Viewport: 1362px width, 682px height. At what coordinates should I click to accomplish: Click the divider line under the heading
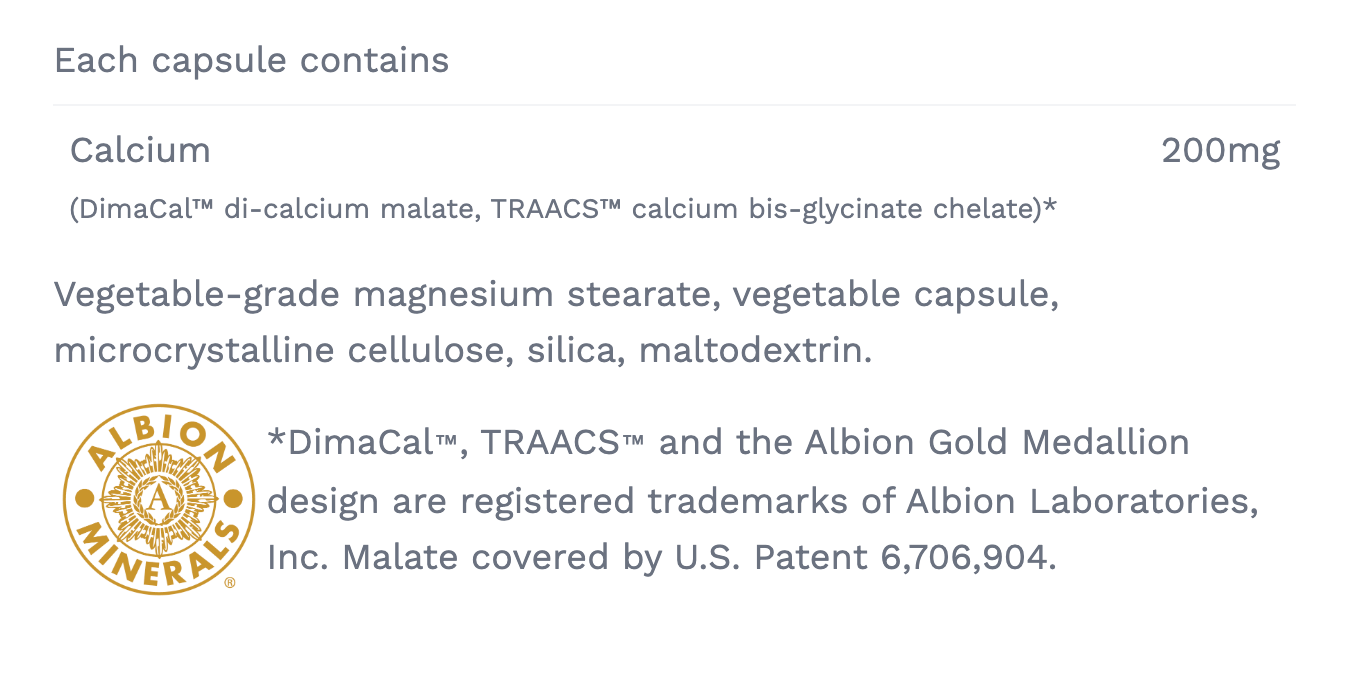coord(674,105)
